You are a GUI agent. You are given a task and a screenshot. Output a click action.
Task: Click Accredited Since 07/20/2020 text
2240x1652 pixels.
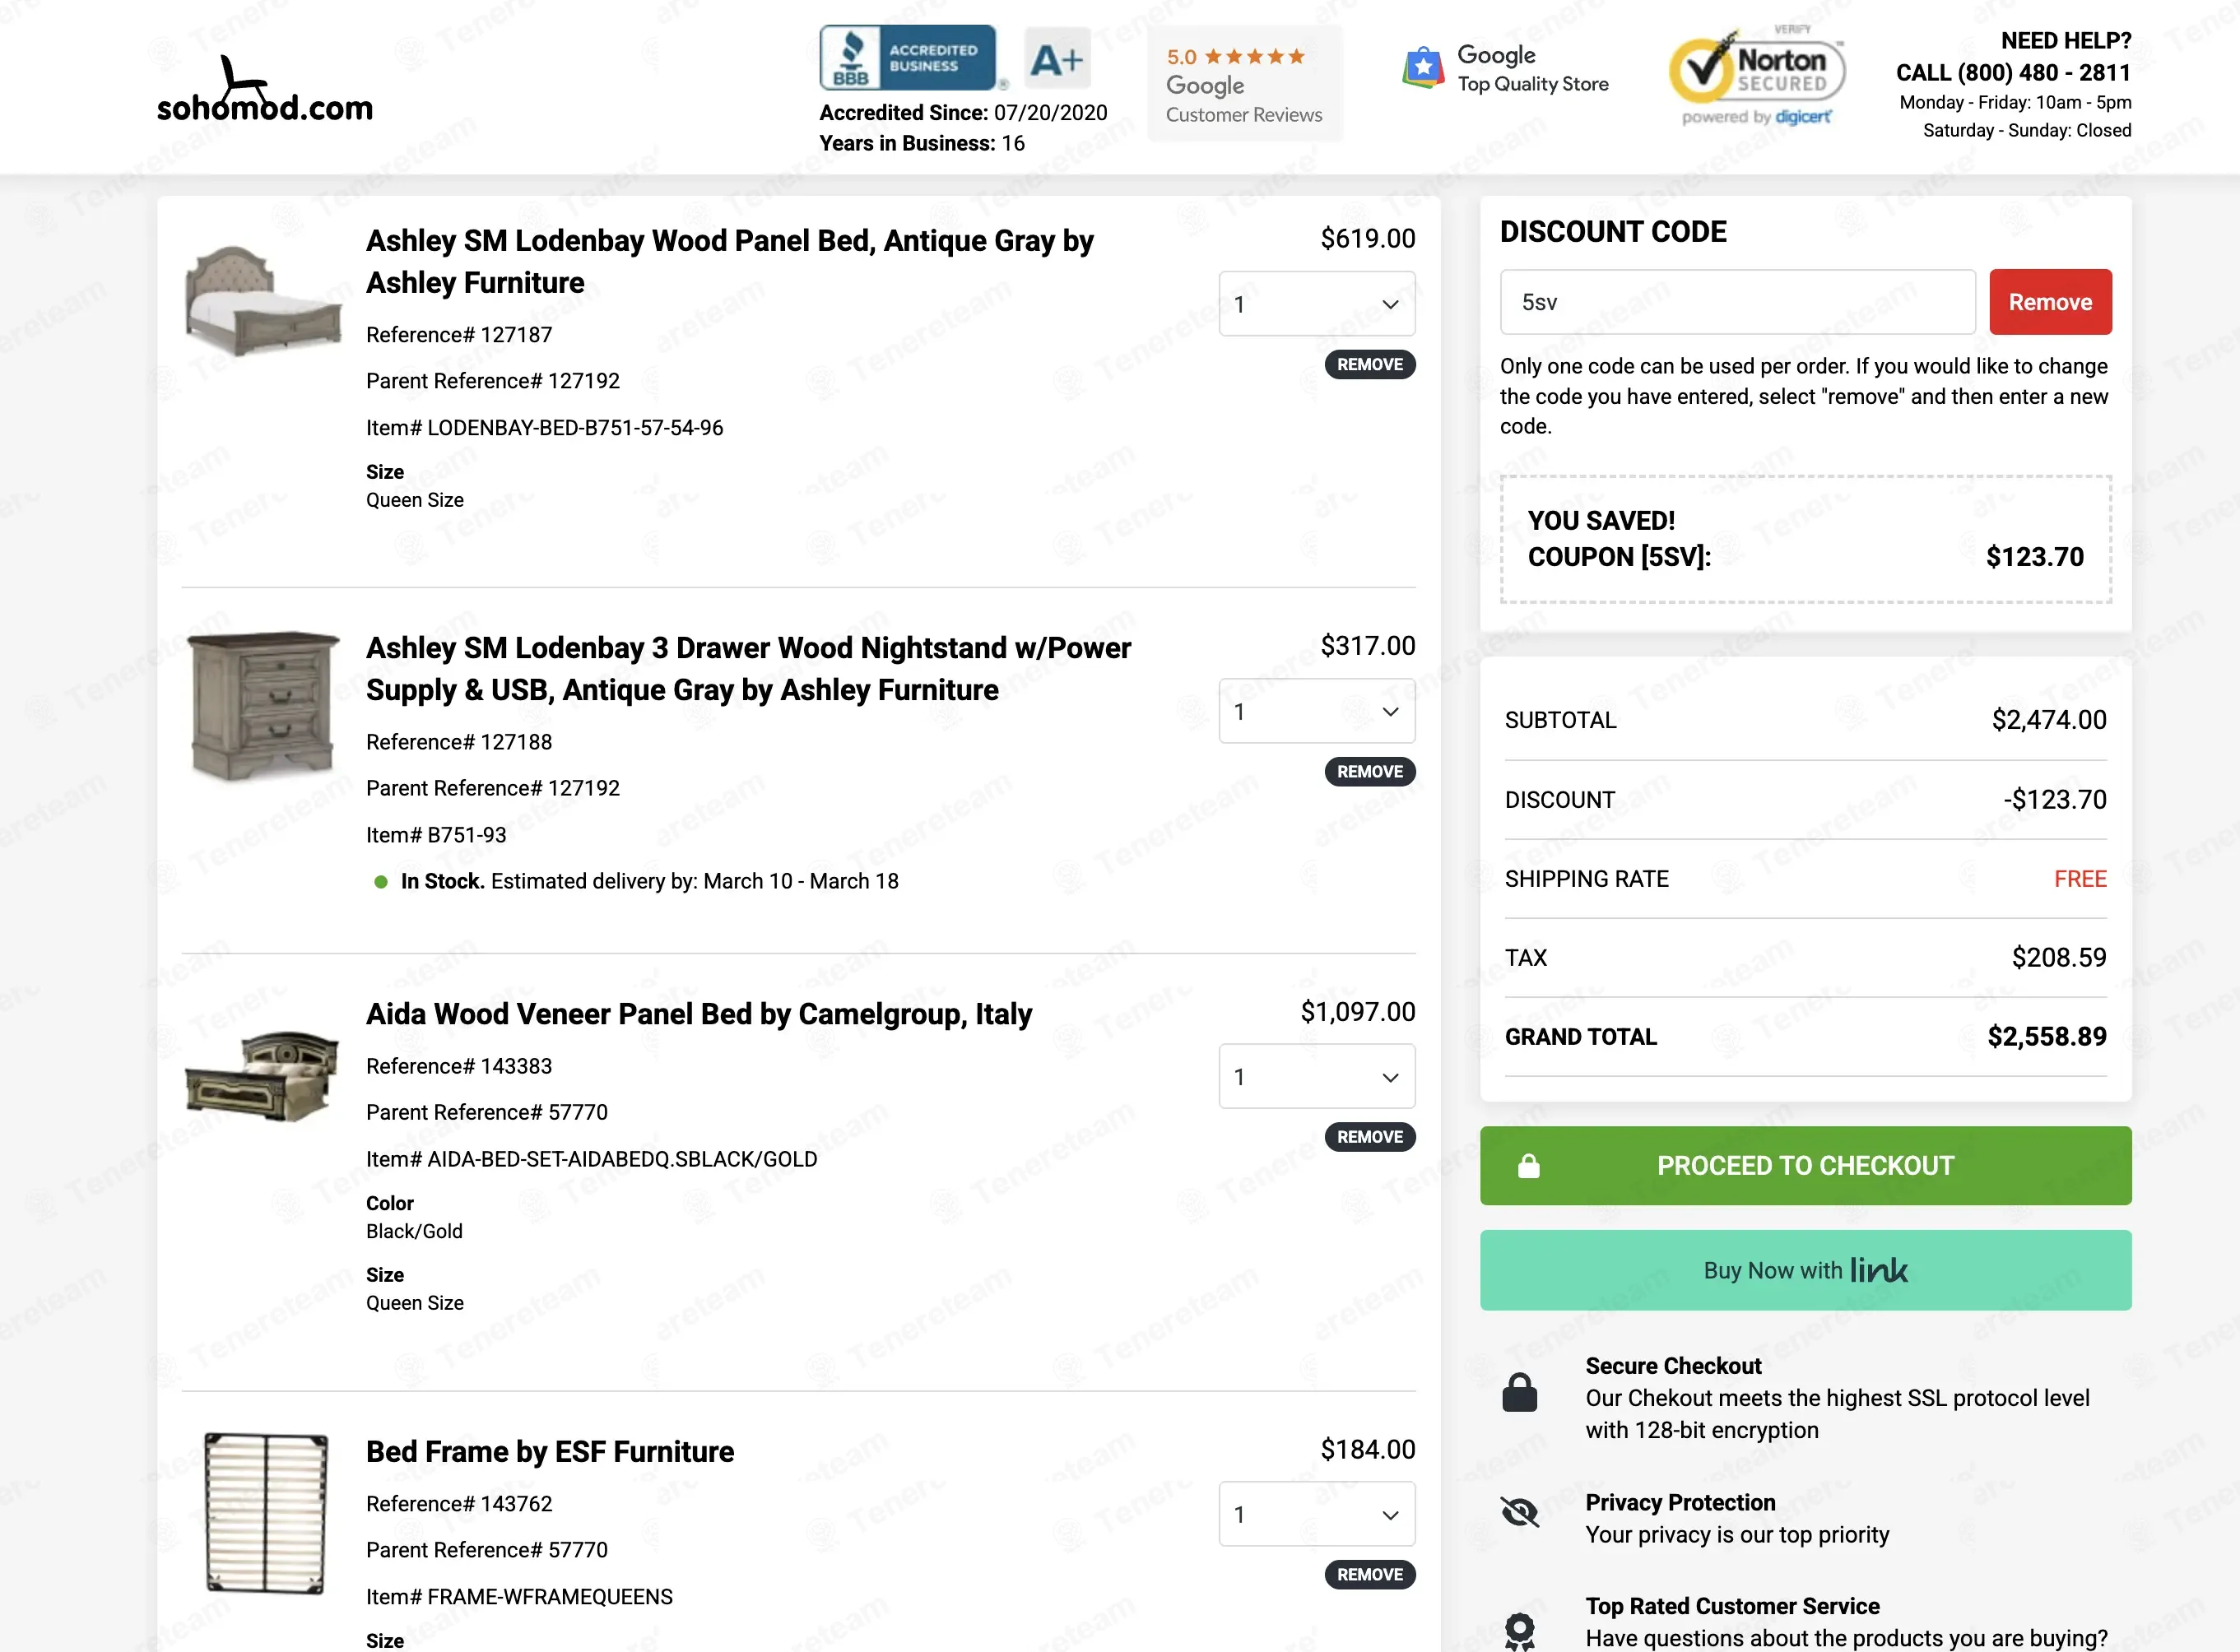click(963, 113)
